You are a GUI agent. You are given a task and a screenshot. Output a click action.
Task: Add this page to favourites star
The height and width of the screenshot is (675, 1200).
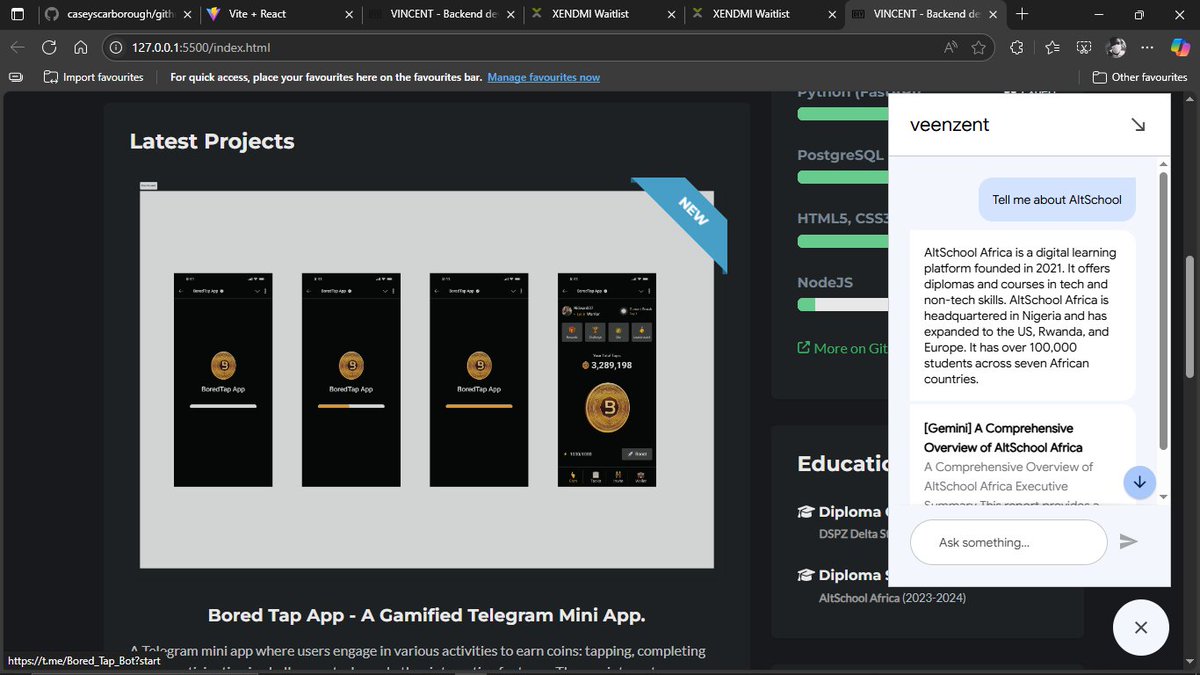978,47
